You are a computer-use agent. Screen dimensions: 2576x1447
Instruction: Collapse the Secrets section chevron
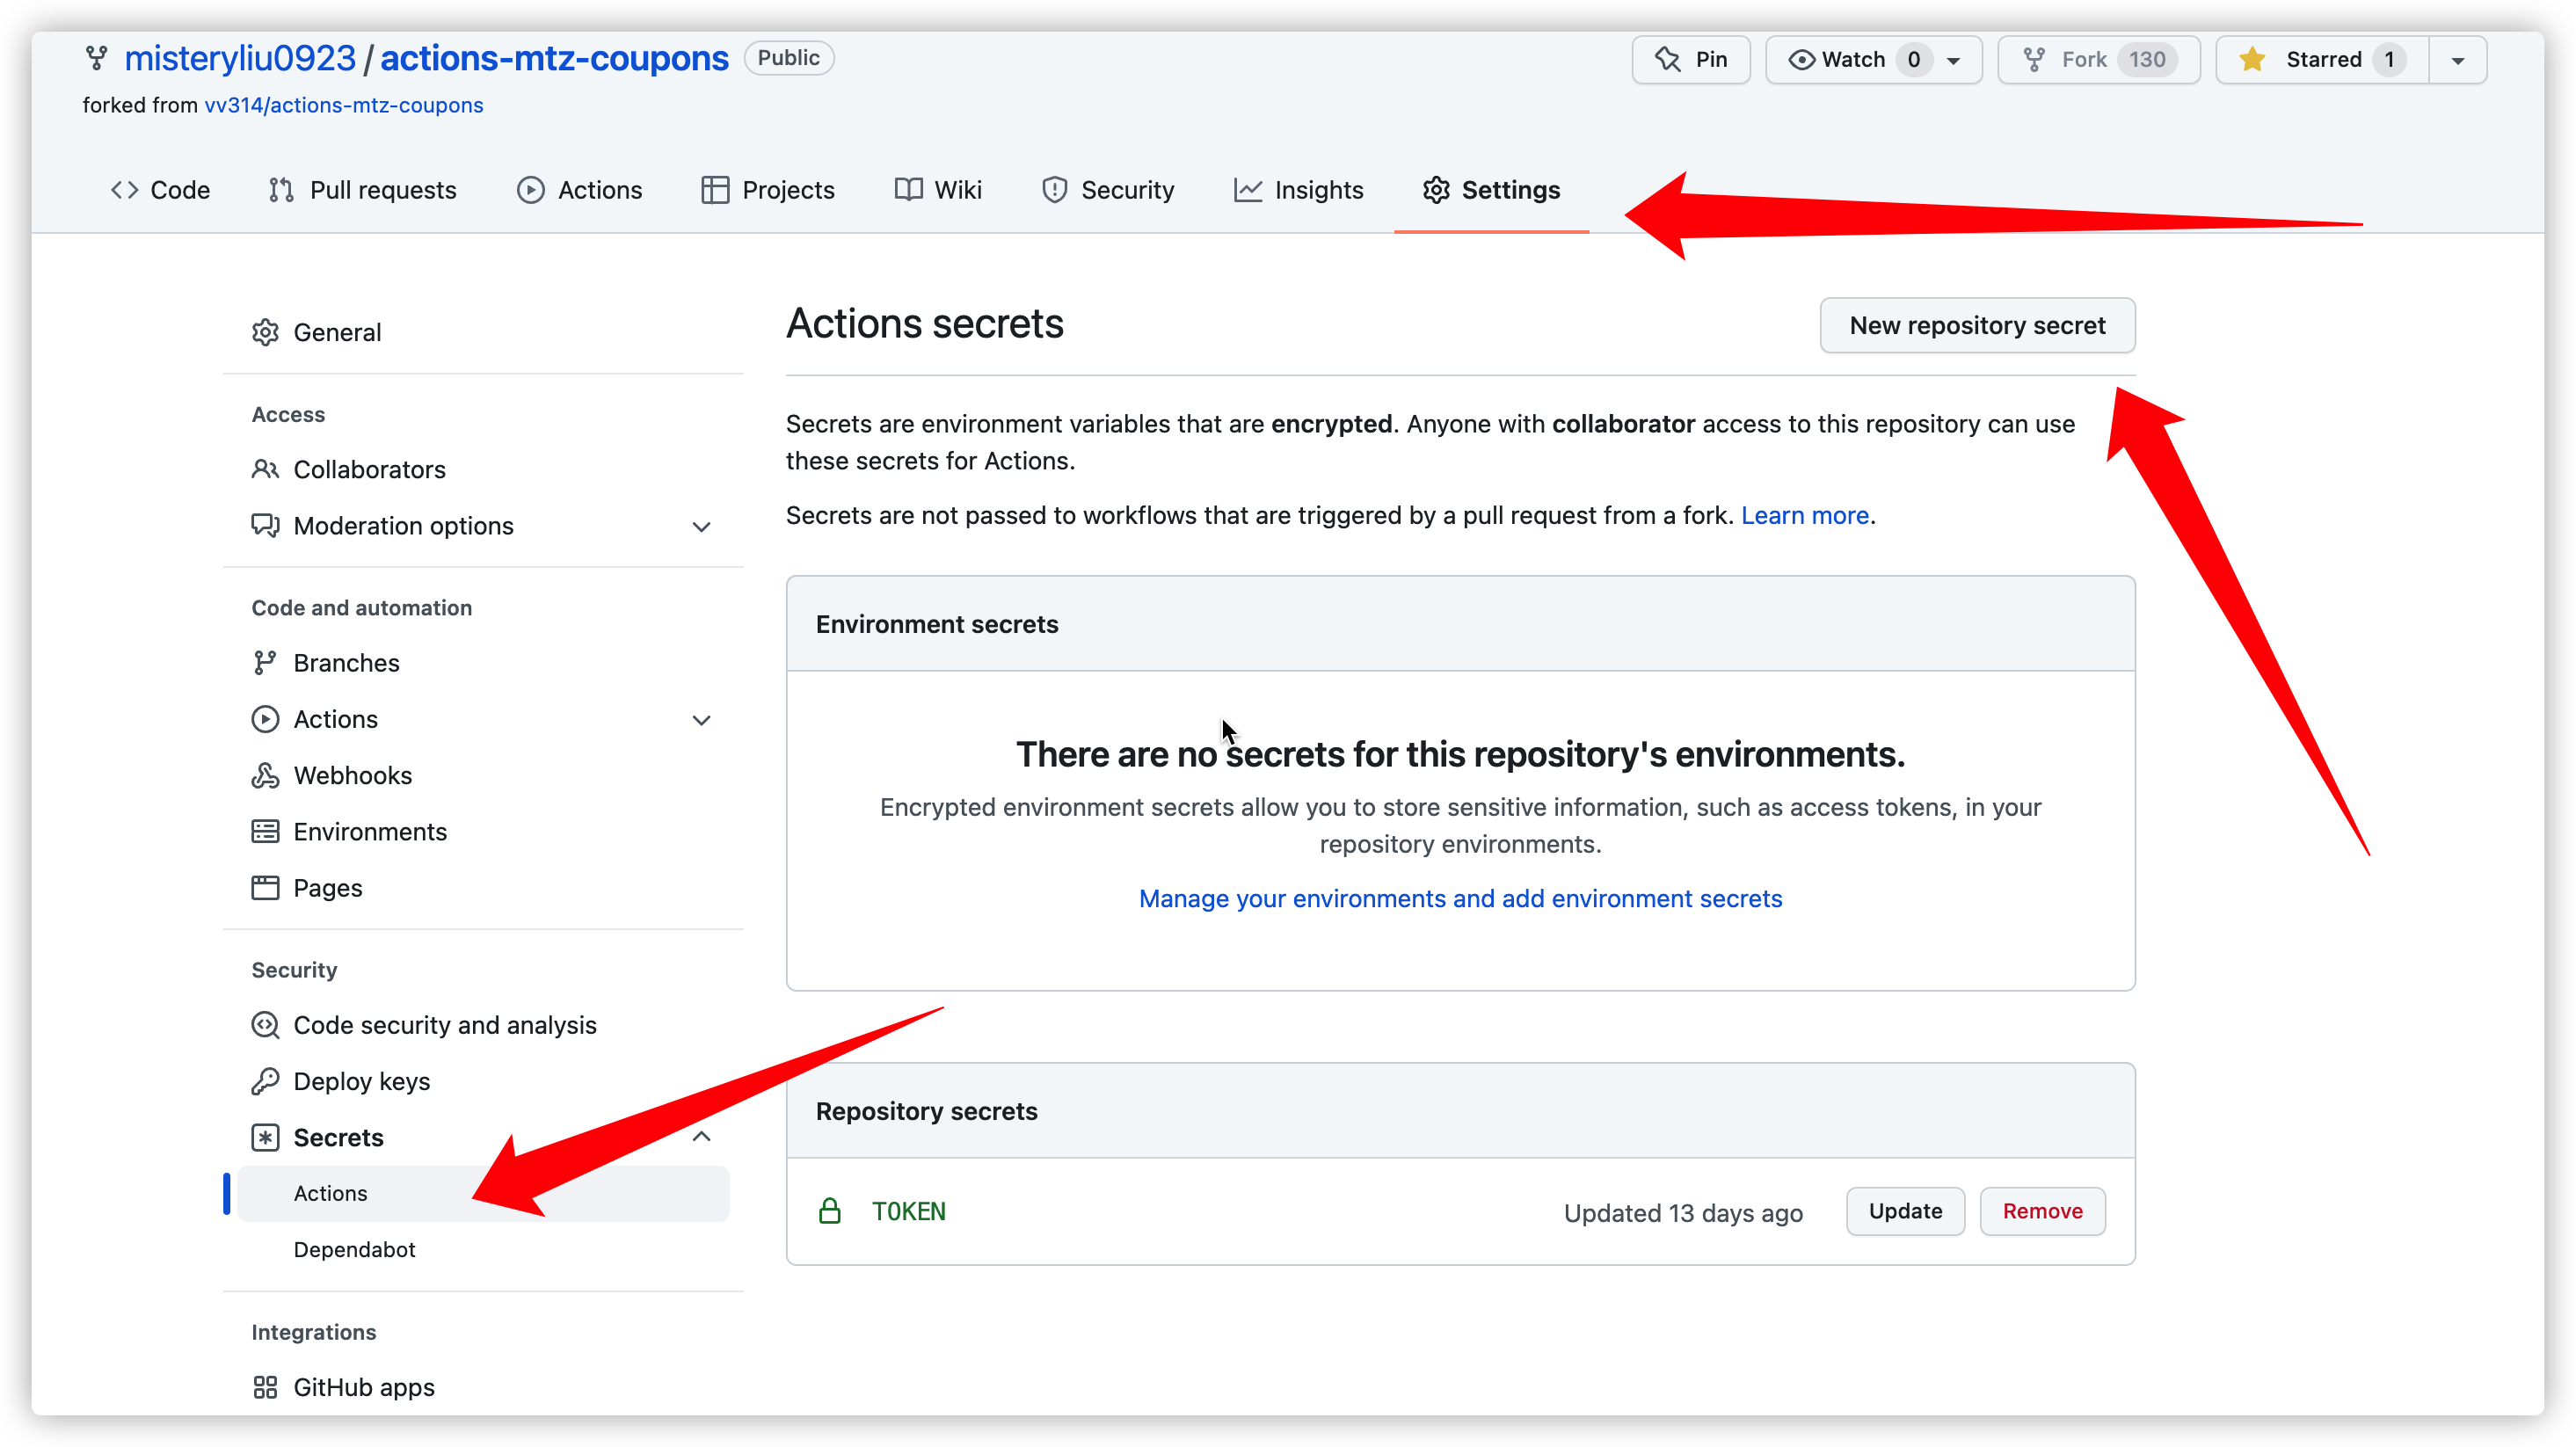tap(702, 1137)
